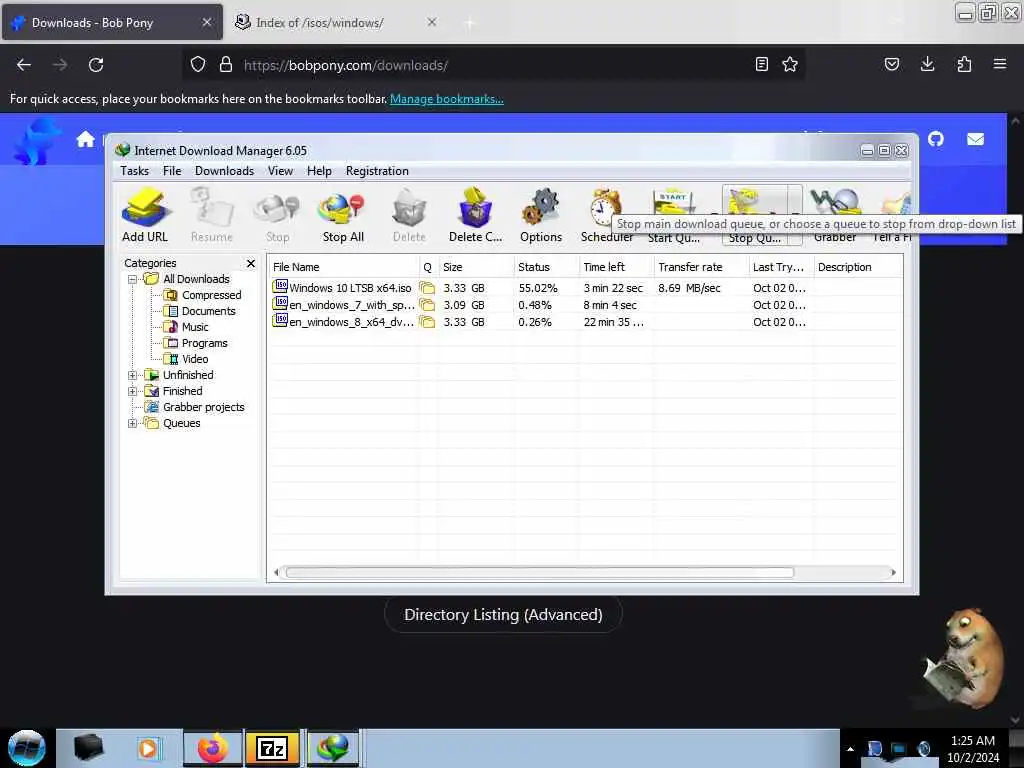Click the Stop All toolbar icon

click(x=343, y=215)
